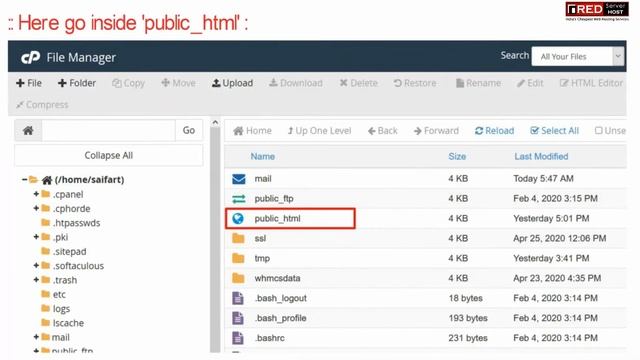Image resolution: width=640 pixels, height=360 pixels.
Task: Click the .bash_profile file icon
Action: (238, 318)
